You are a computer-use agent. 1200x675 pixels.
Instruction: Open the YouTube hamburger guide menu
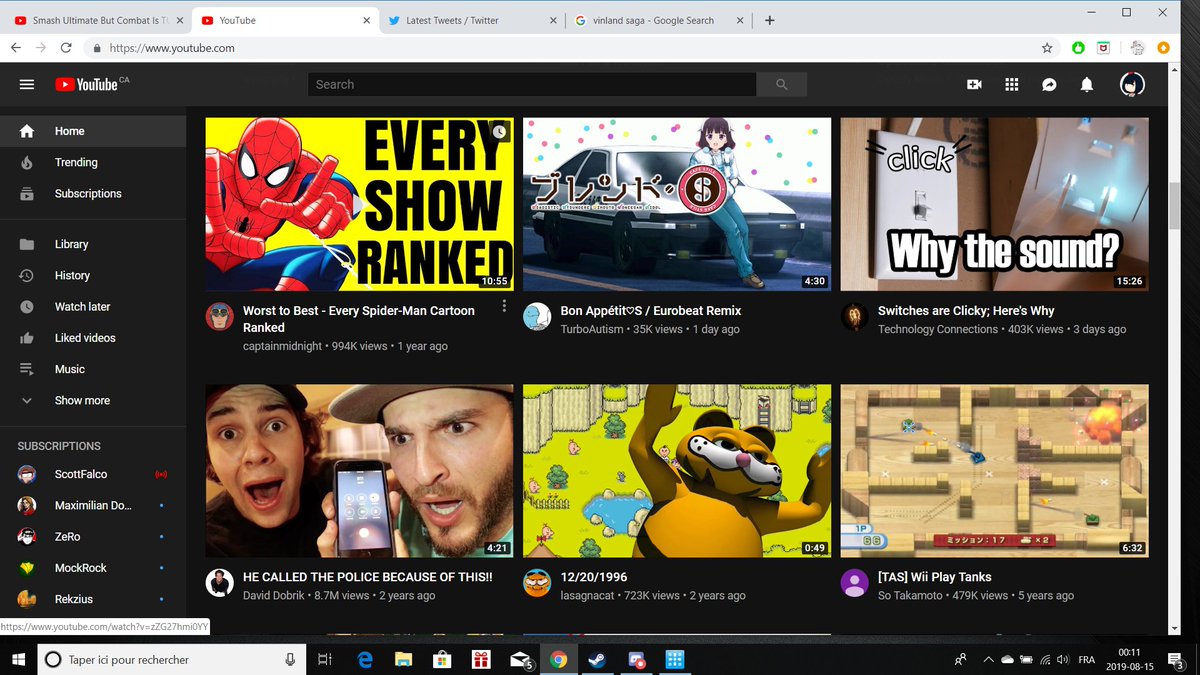click(x=27, y=85)
